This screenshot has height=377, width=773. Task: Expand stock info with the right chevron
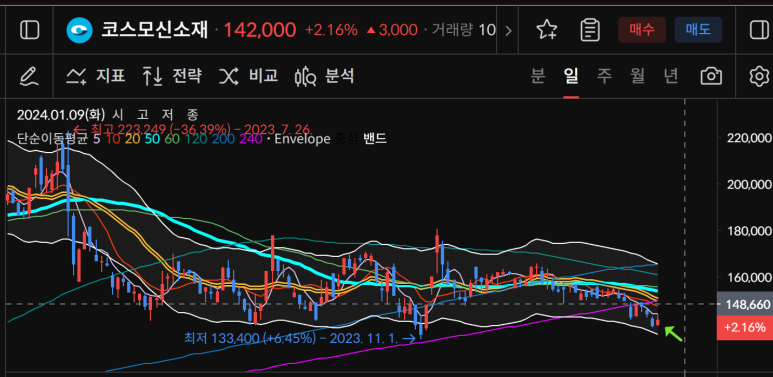(508, 31)
